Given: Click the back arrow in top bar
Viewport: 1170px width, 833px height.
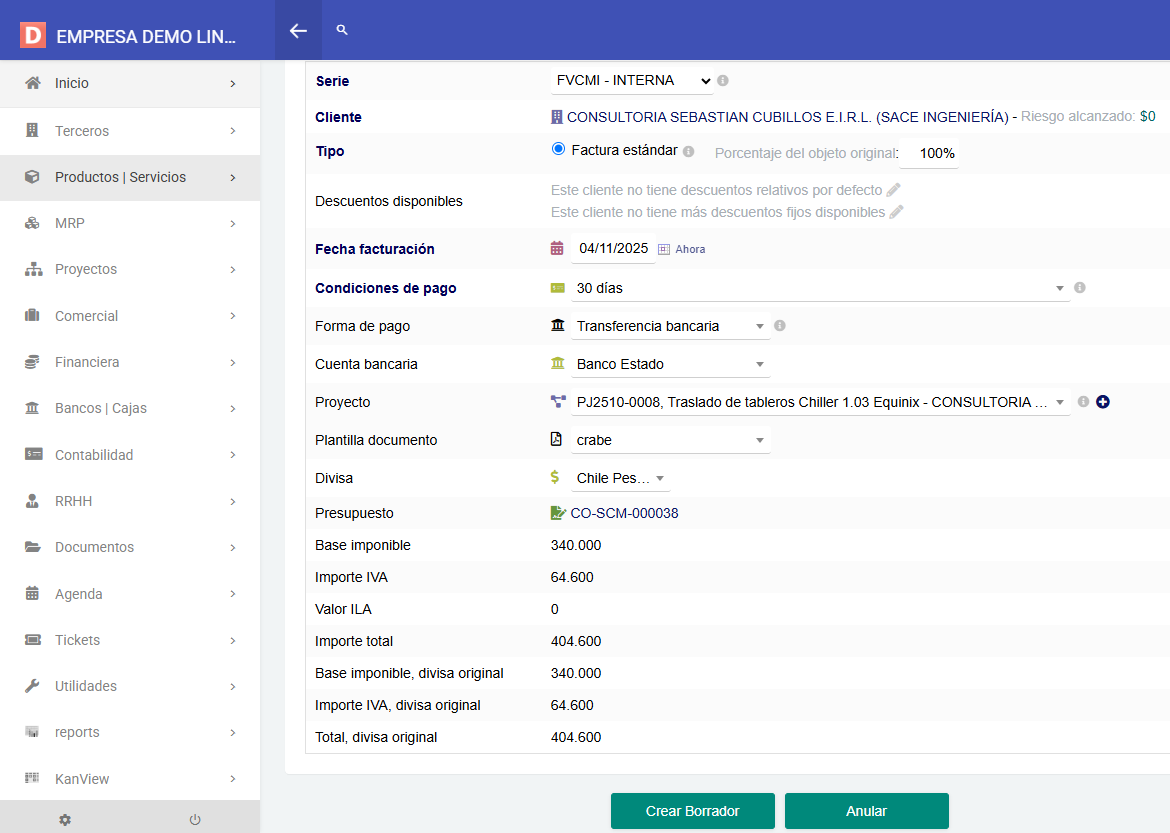Looking at the screenshot, I should click(298, 30).
